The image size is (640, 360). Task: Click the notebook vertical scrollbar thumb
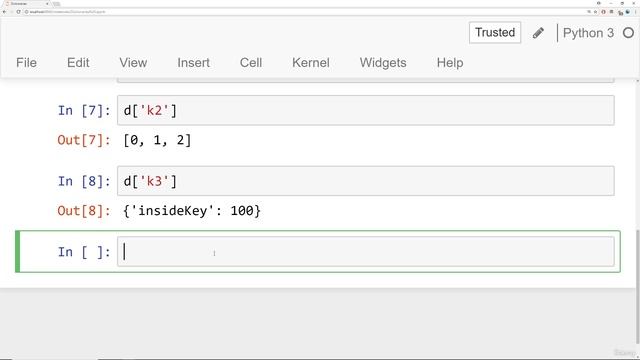[x=638, y=286]
